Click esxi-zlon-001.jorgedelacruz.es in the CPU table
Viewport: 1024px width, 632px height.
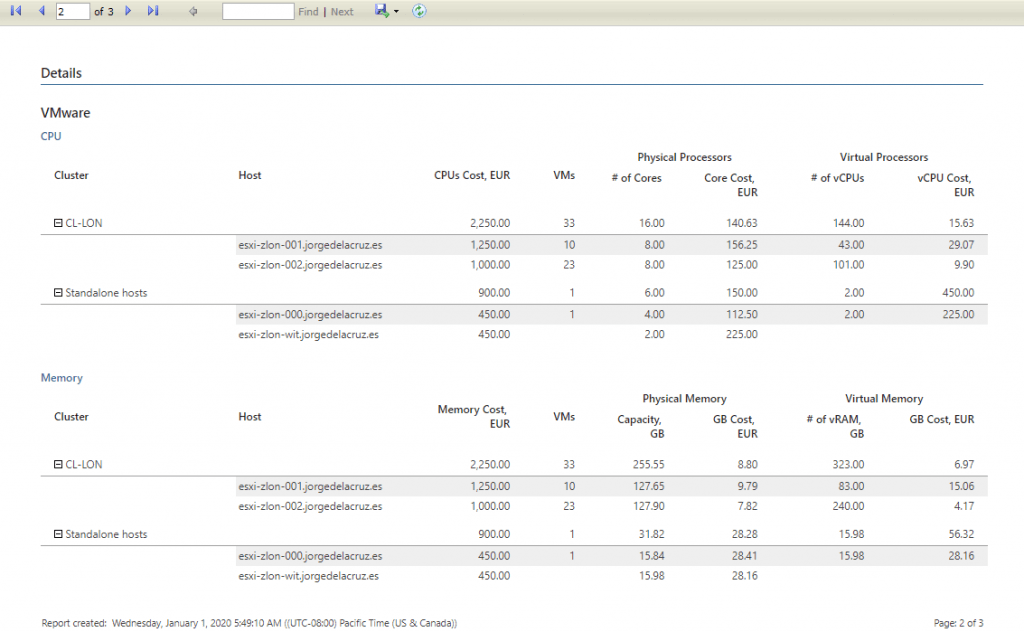[x=310, y=245]
